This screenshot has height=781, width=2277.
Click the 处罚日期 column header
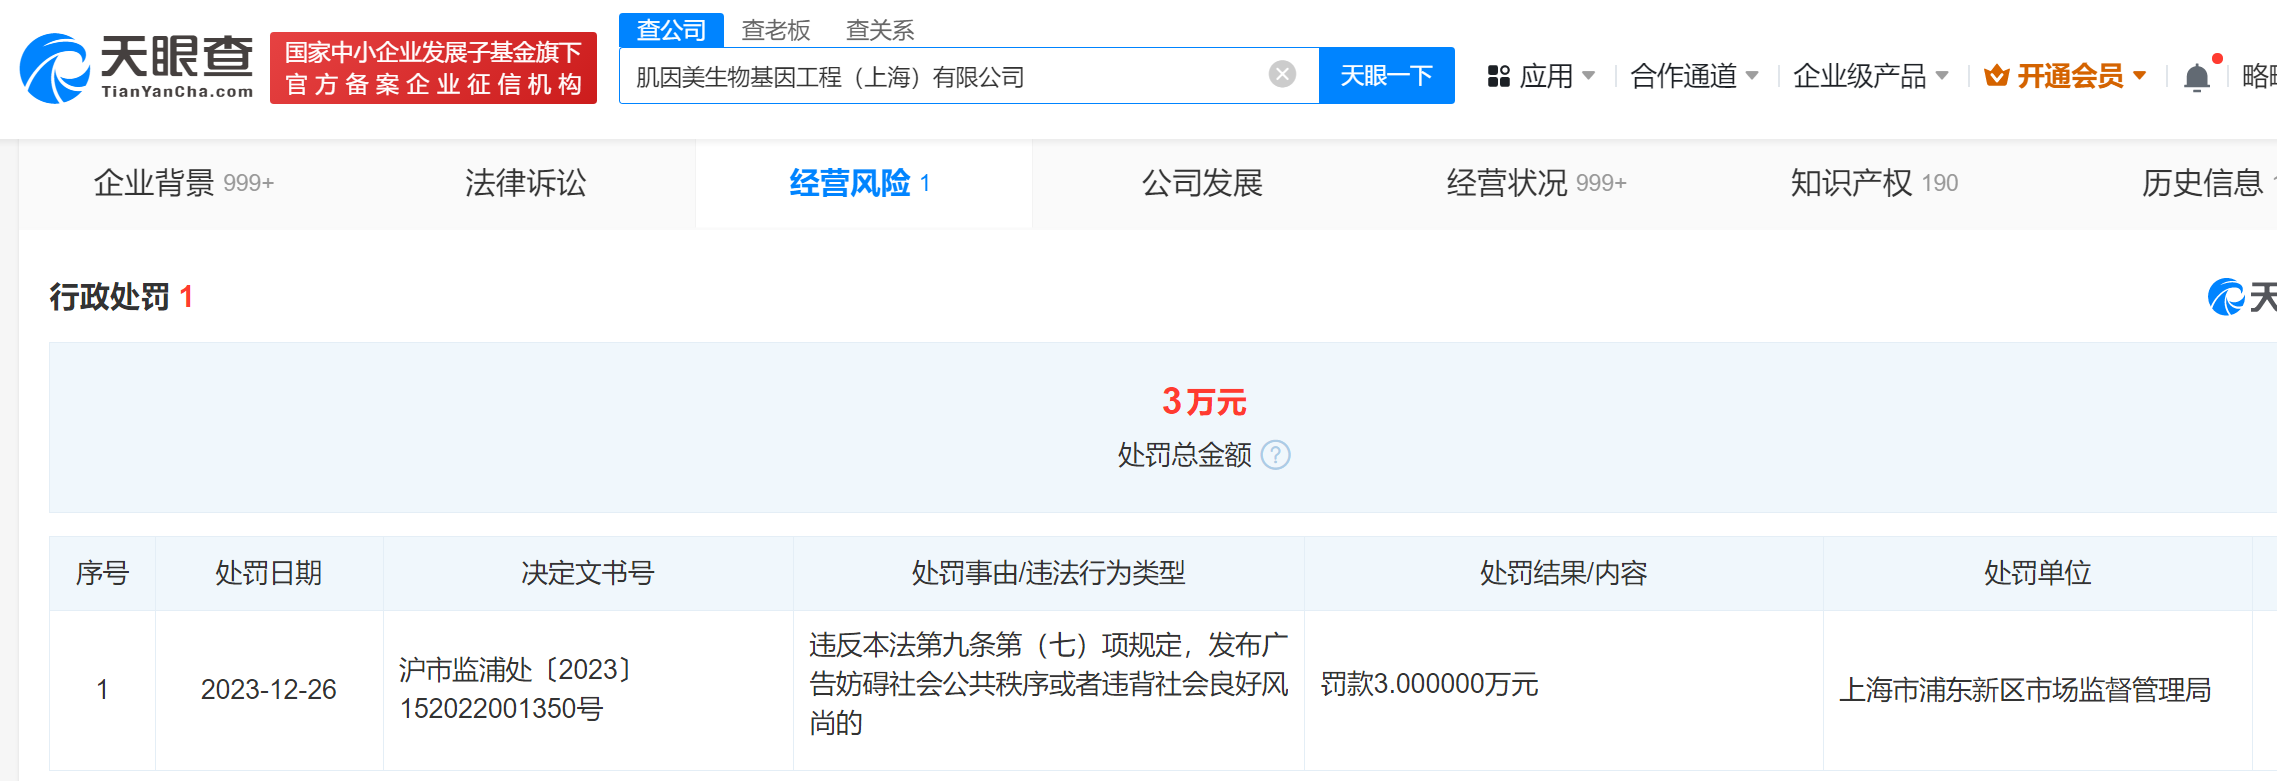[269, 573]
